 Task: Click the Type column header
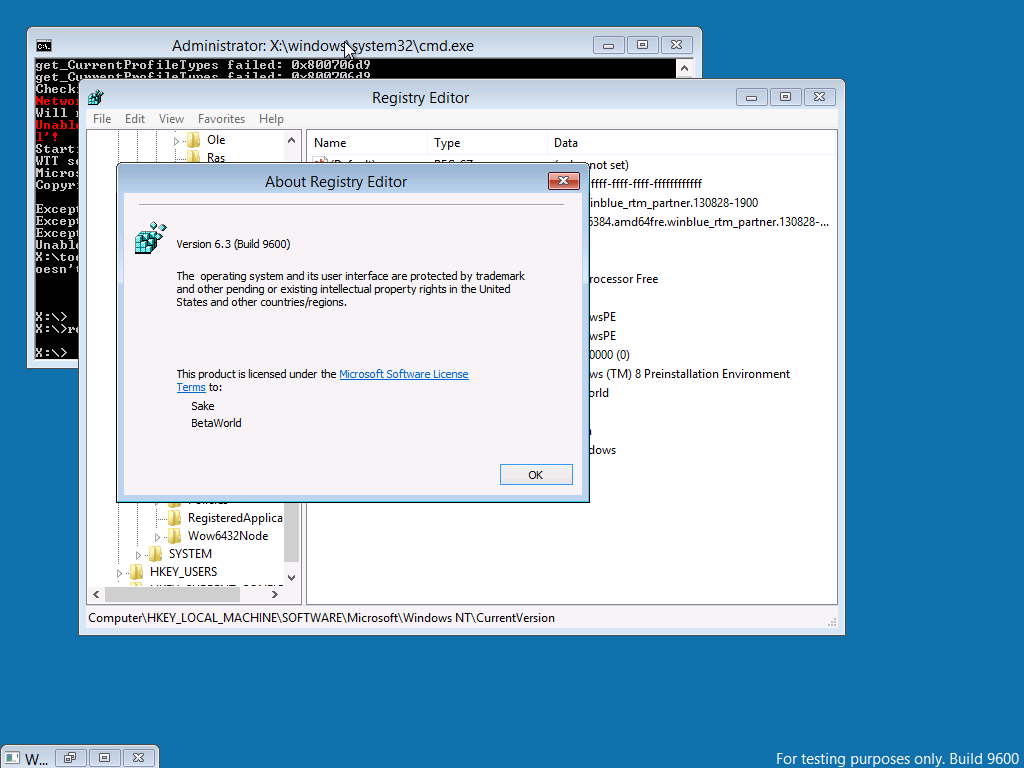coord(488,142)
